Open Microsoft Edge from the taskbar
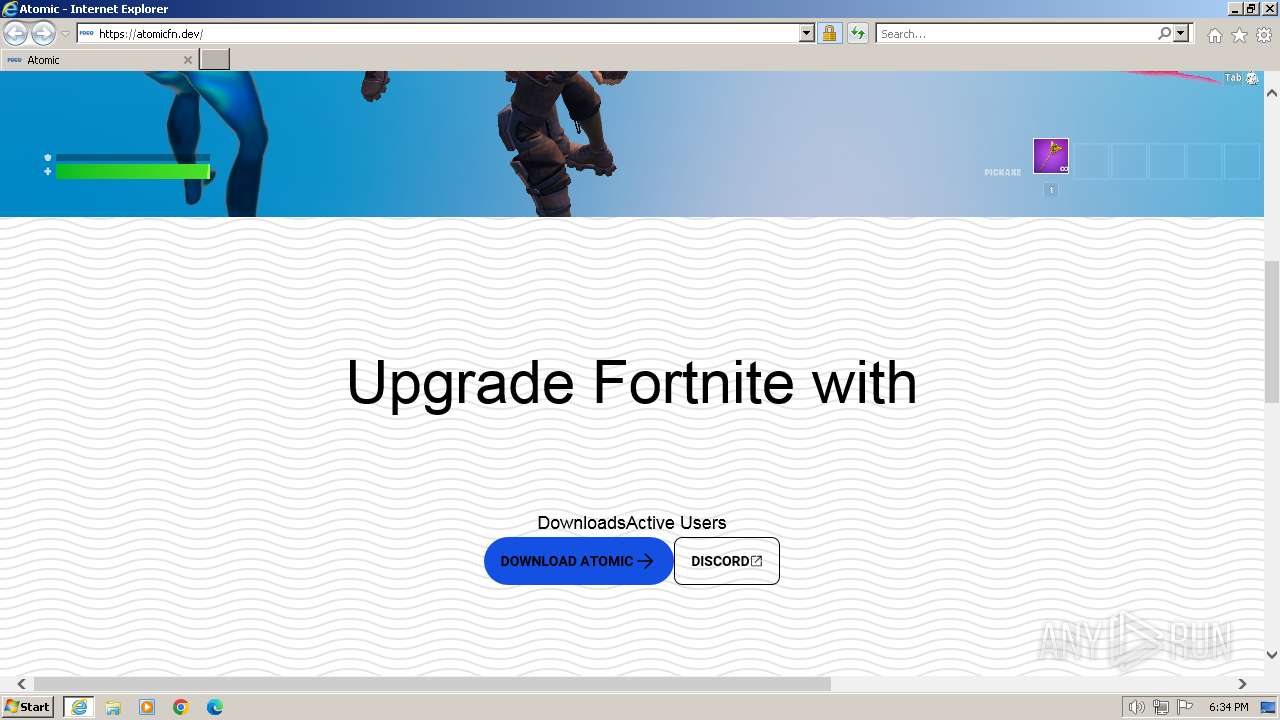This screenshot has height=720, width=1280. click(x=215, y=707)
